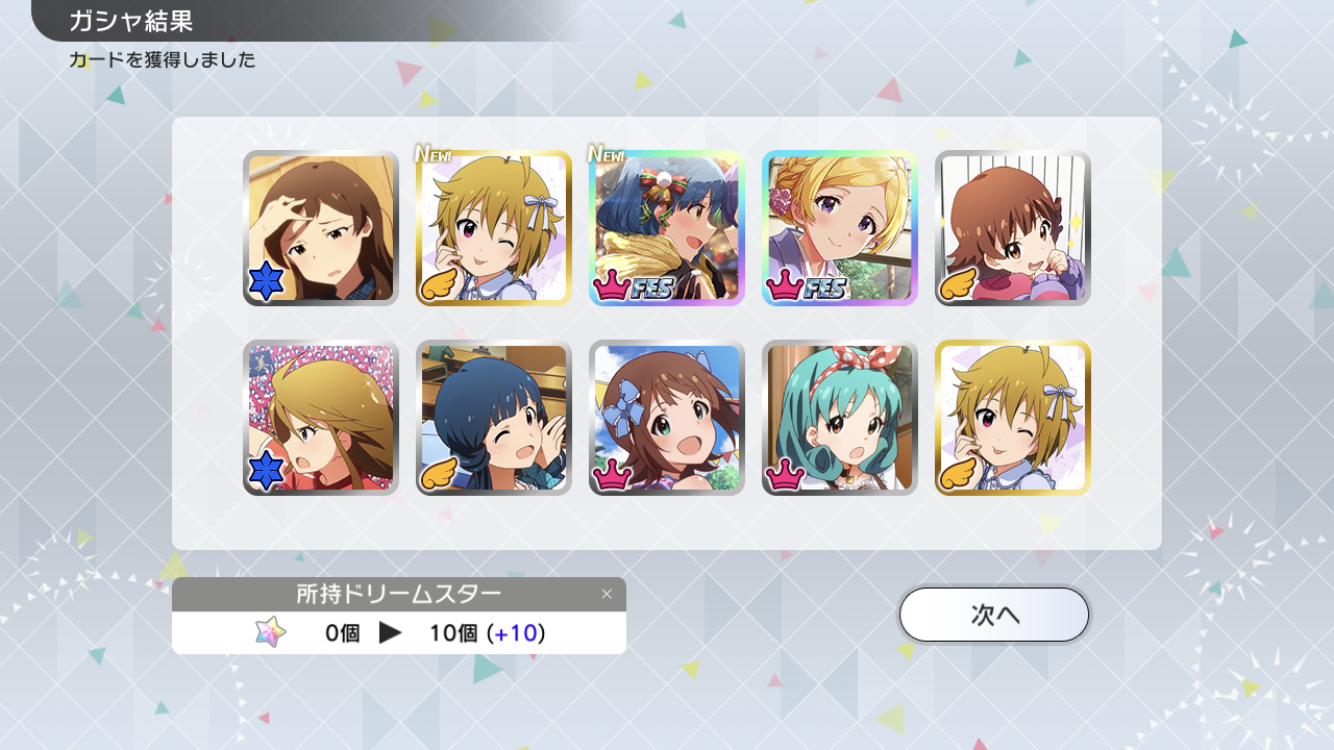Select the long-haired girl with floral background card

(x=321, y=418)
